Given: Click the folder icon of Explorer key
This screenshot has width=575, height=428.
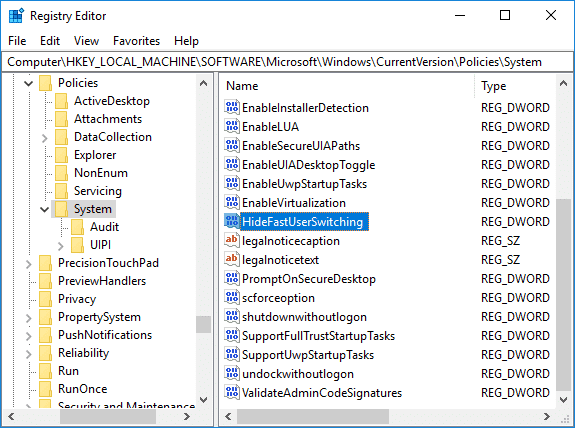Looking at the screenshot, I should (61, 155).
